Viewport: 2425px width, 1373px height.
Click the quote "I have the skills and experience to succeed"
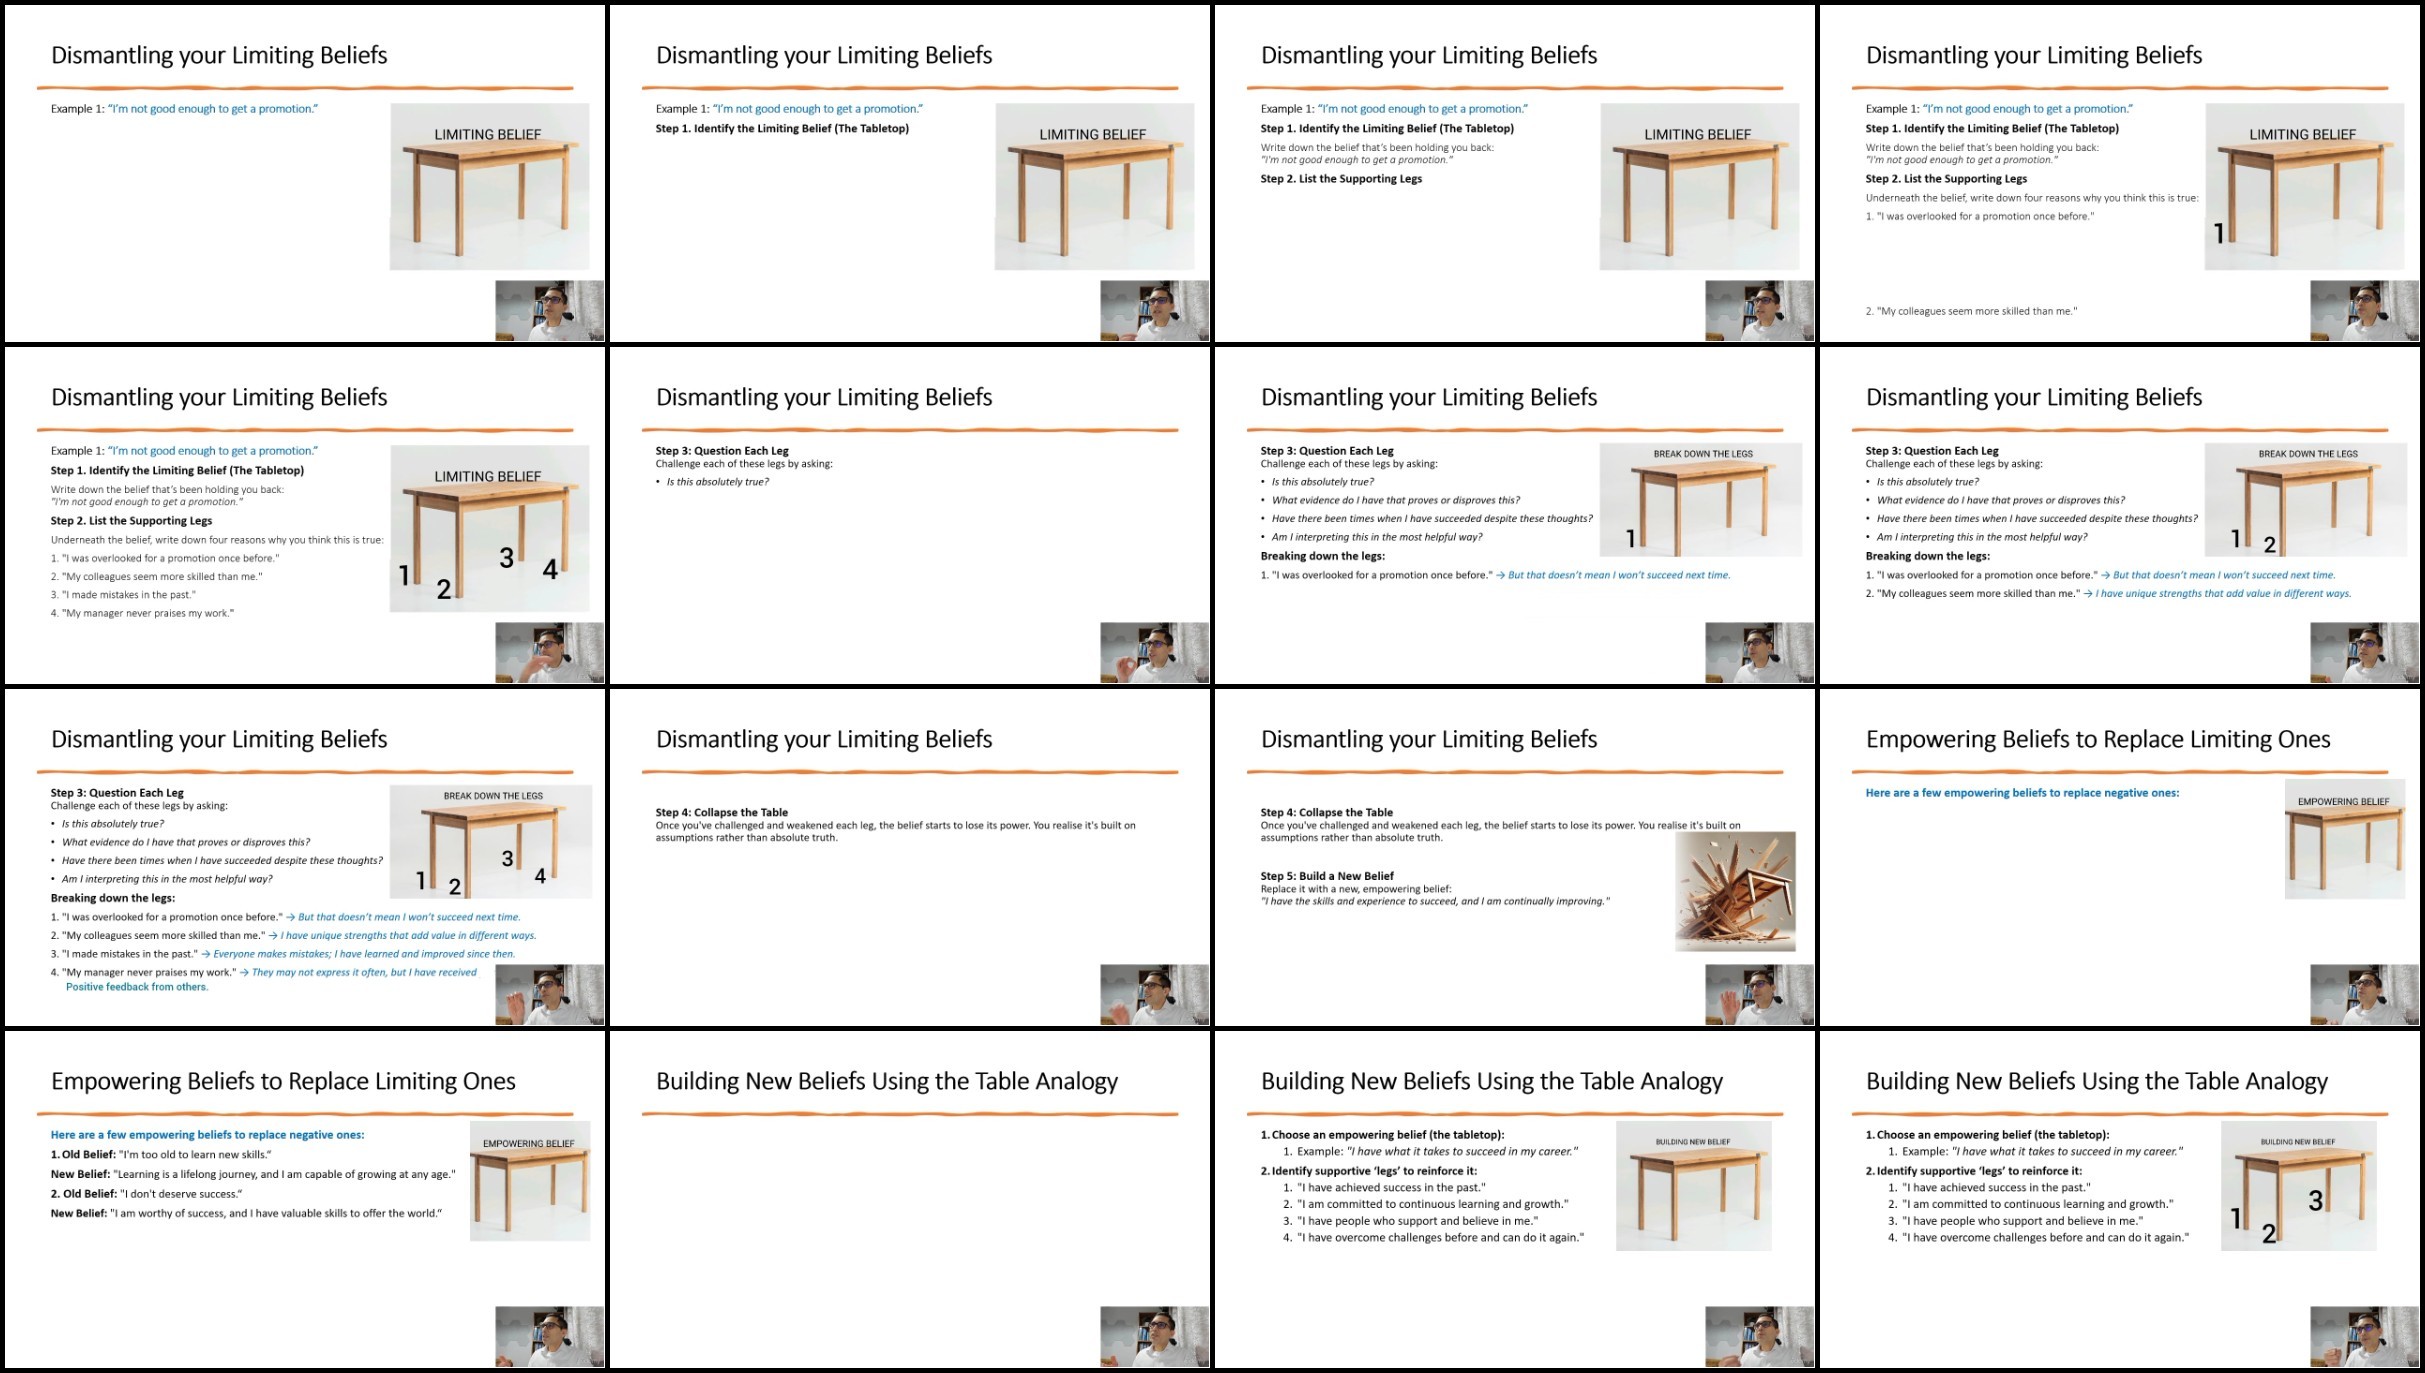[1435, 901]
